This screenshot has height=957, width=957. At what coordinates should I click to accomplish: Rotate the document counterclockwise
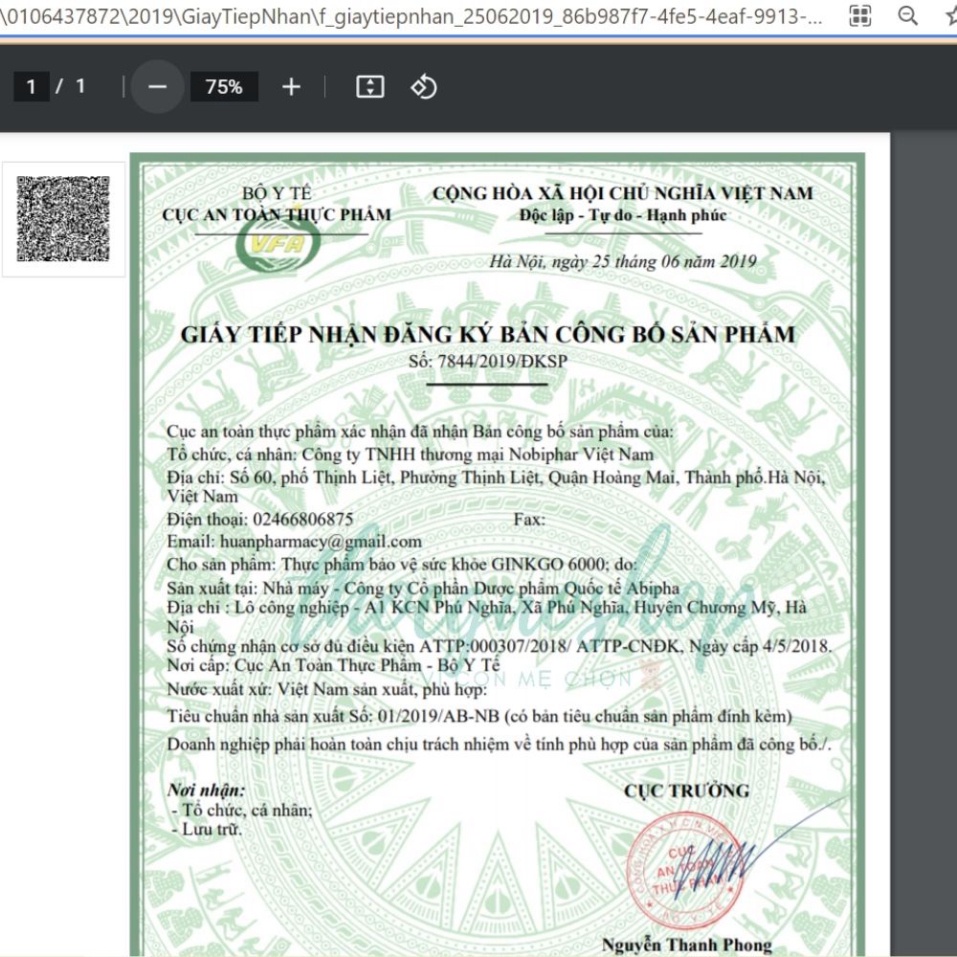coord(423,87)
